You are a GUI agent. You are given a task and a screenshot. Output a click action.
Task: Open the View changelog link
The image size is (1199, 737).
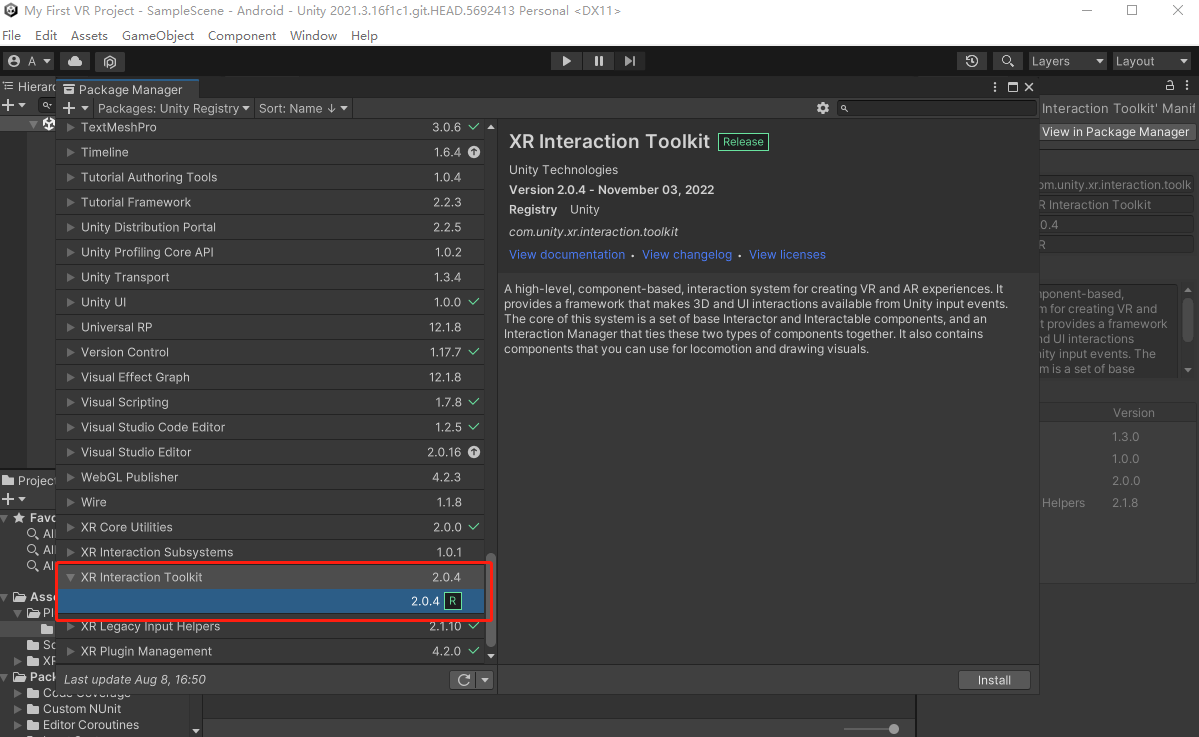pyautogui.click(x=687, y=255)
